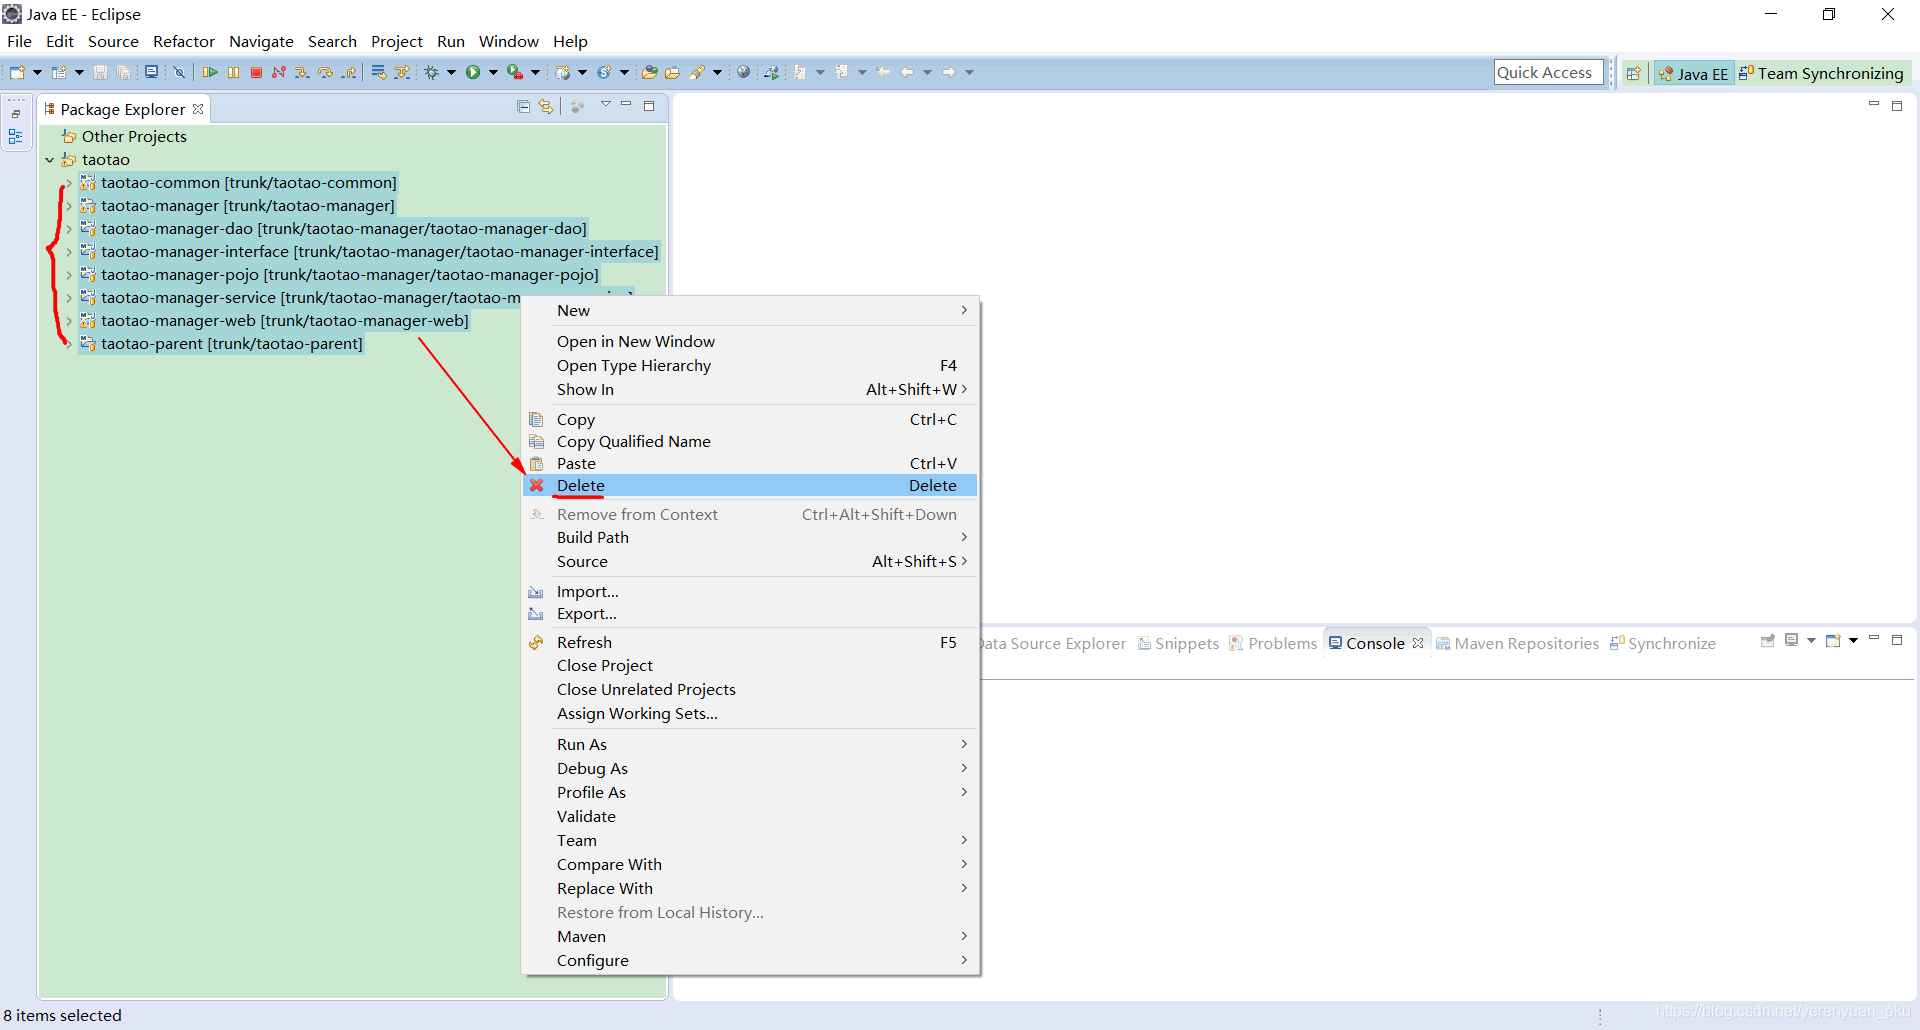The image size is (1920, 1030).
Task: Switch to Java EE perspective
Action: pos(1693,73)
